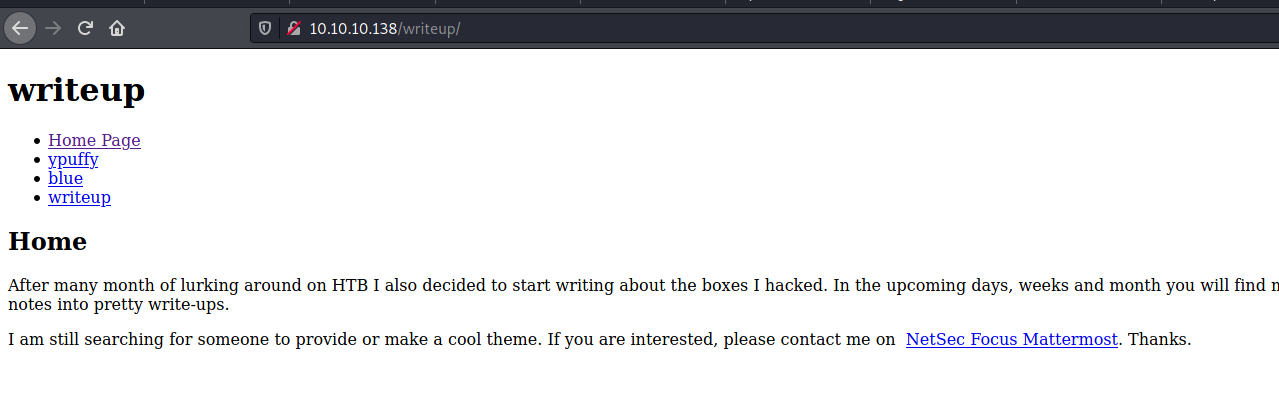Click the /writeup/ path in the URL

pyautogui.click(x=429, y=29)
